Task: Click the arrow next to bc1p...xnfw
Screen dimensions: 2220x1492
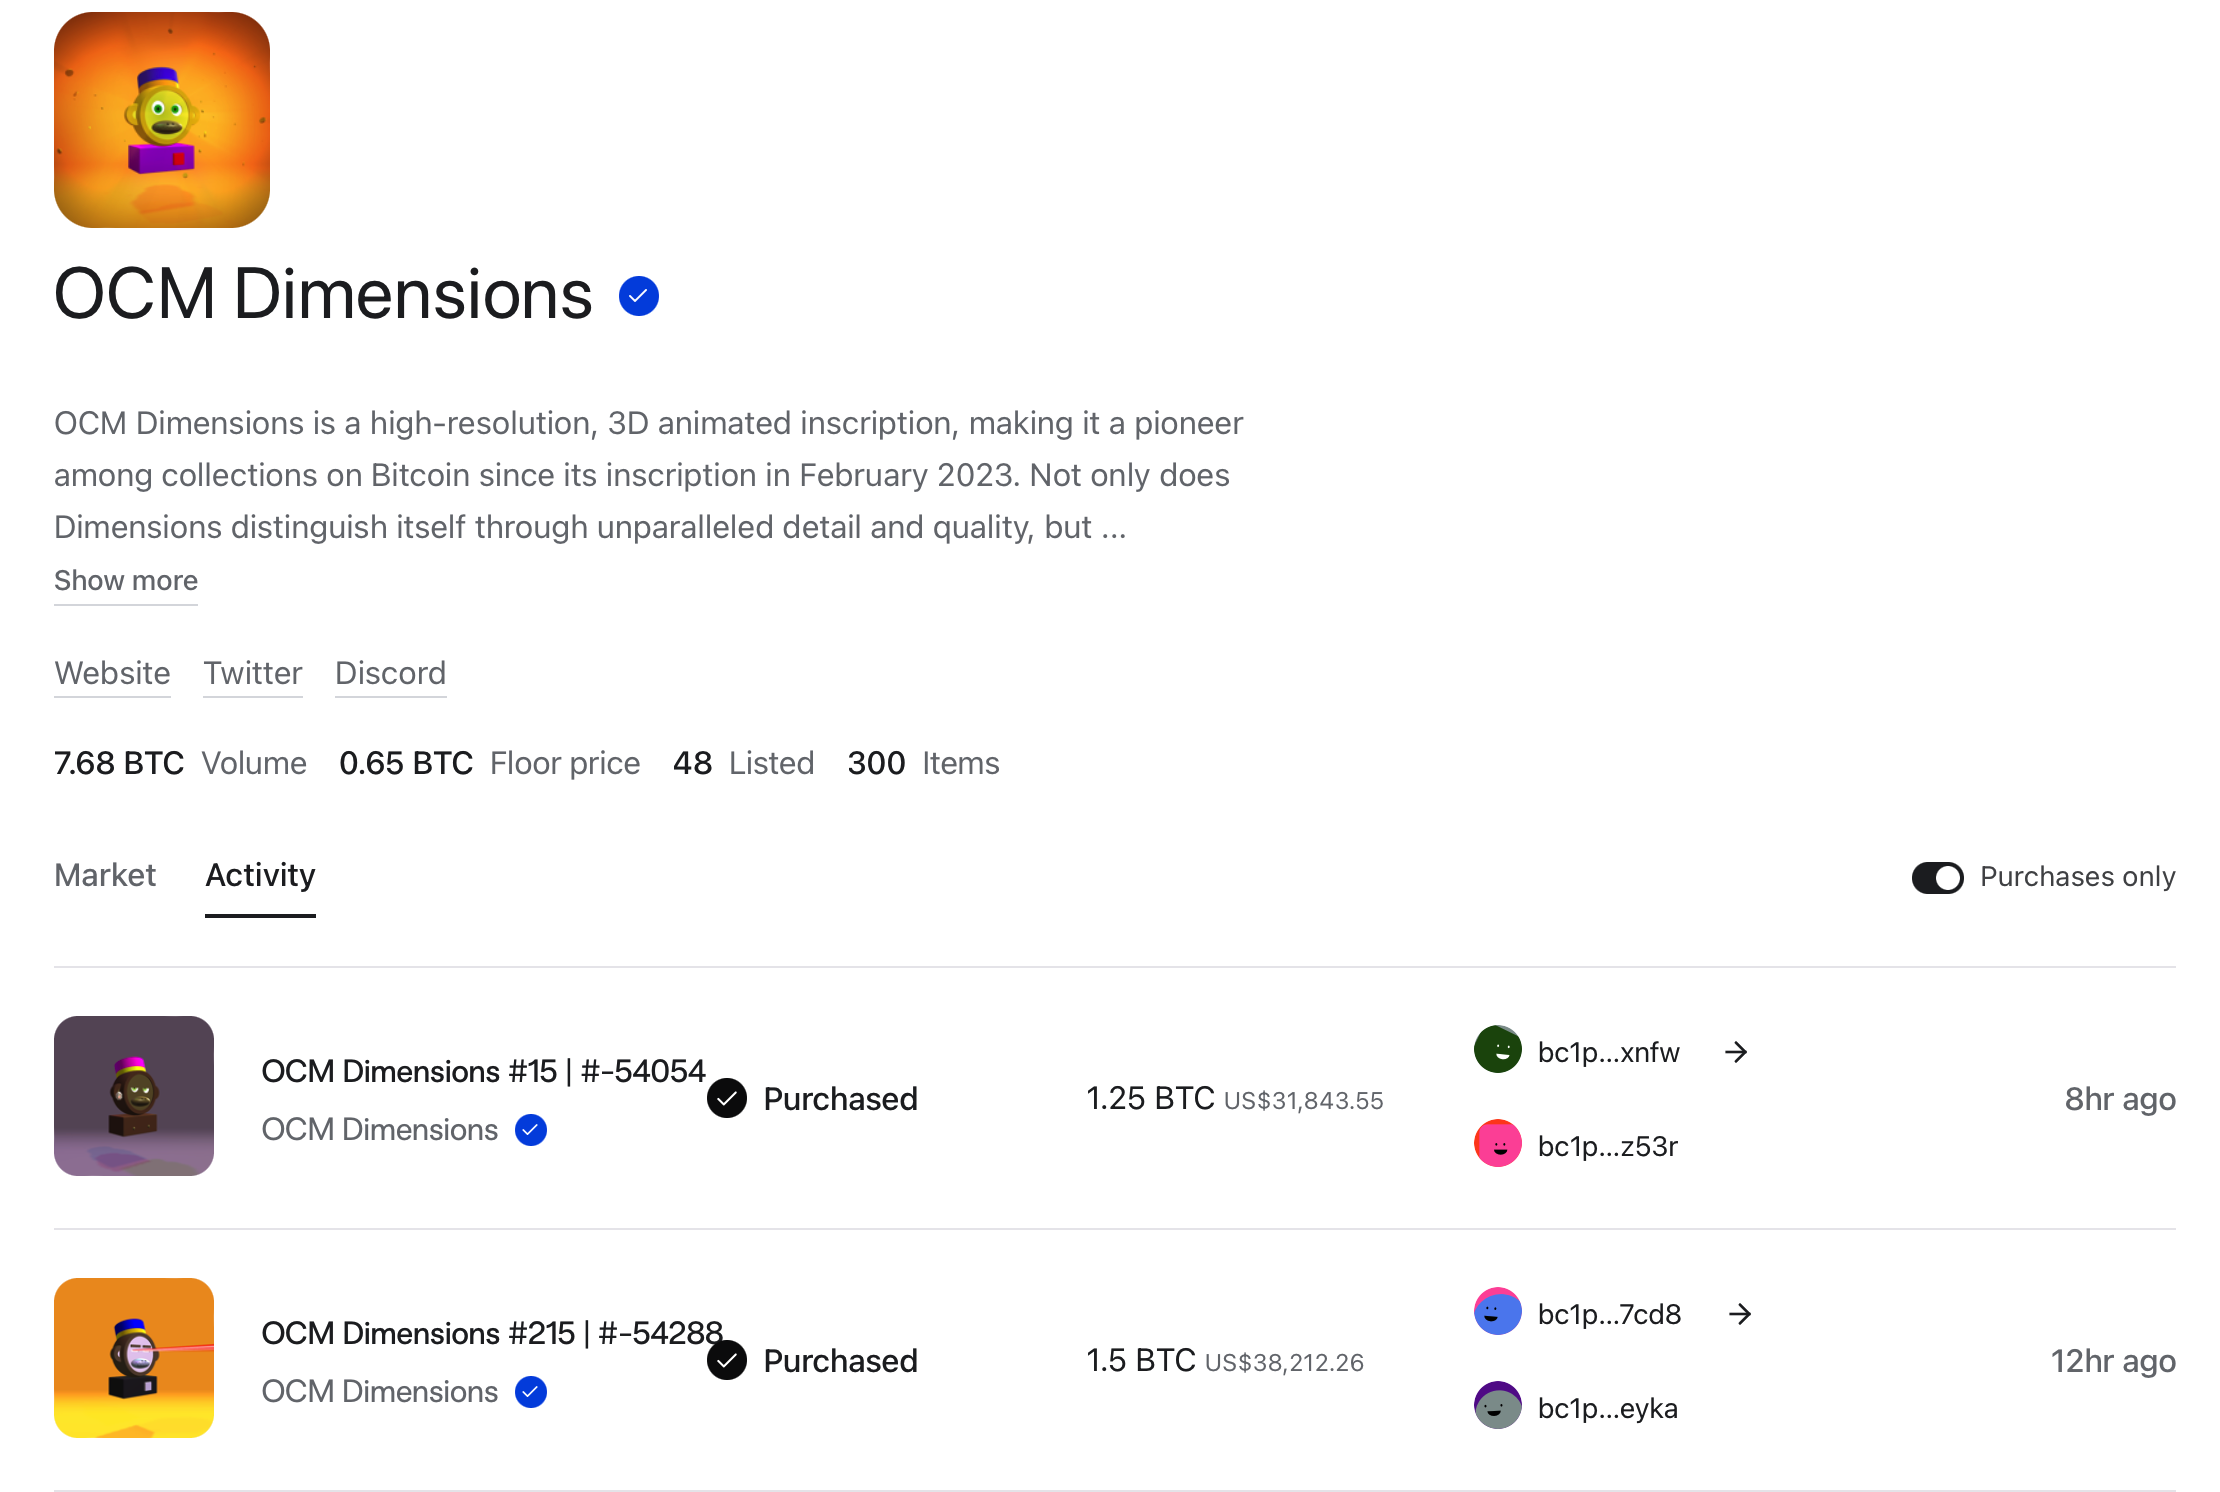Action: coord(1736,1052)
